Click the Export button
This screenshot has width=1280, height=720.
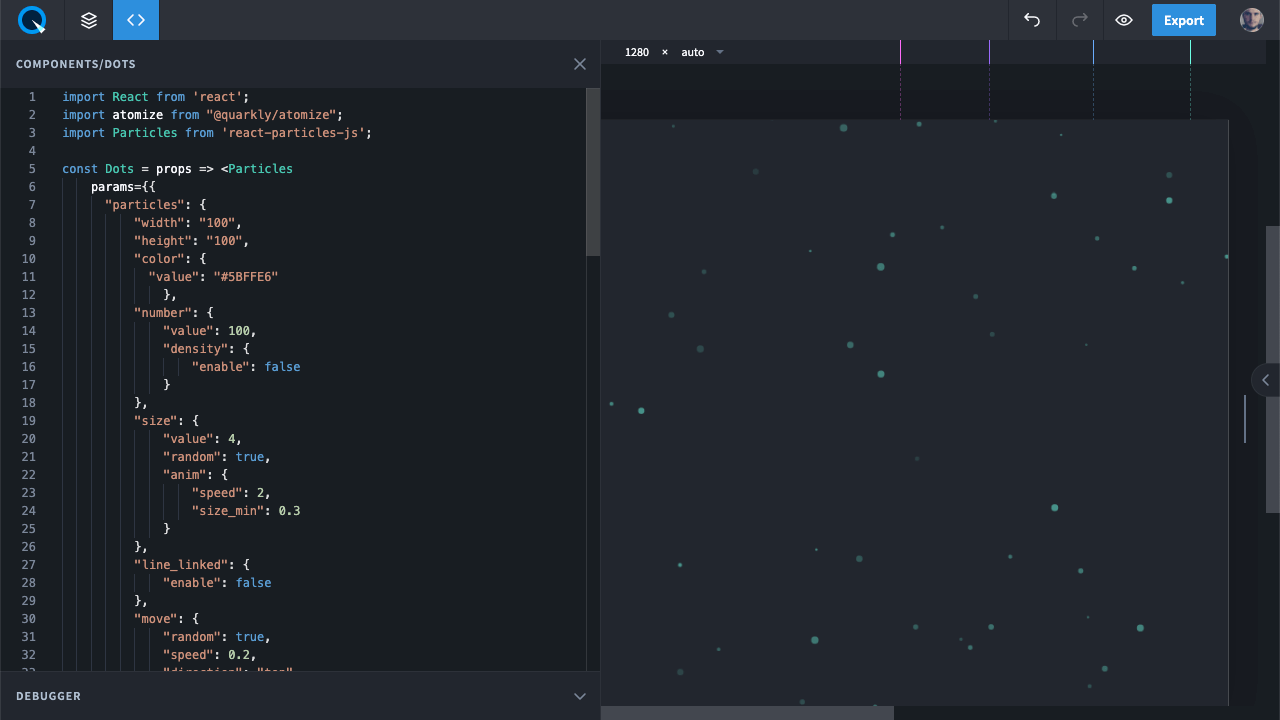1183,20
